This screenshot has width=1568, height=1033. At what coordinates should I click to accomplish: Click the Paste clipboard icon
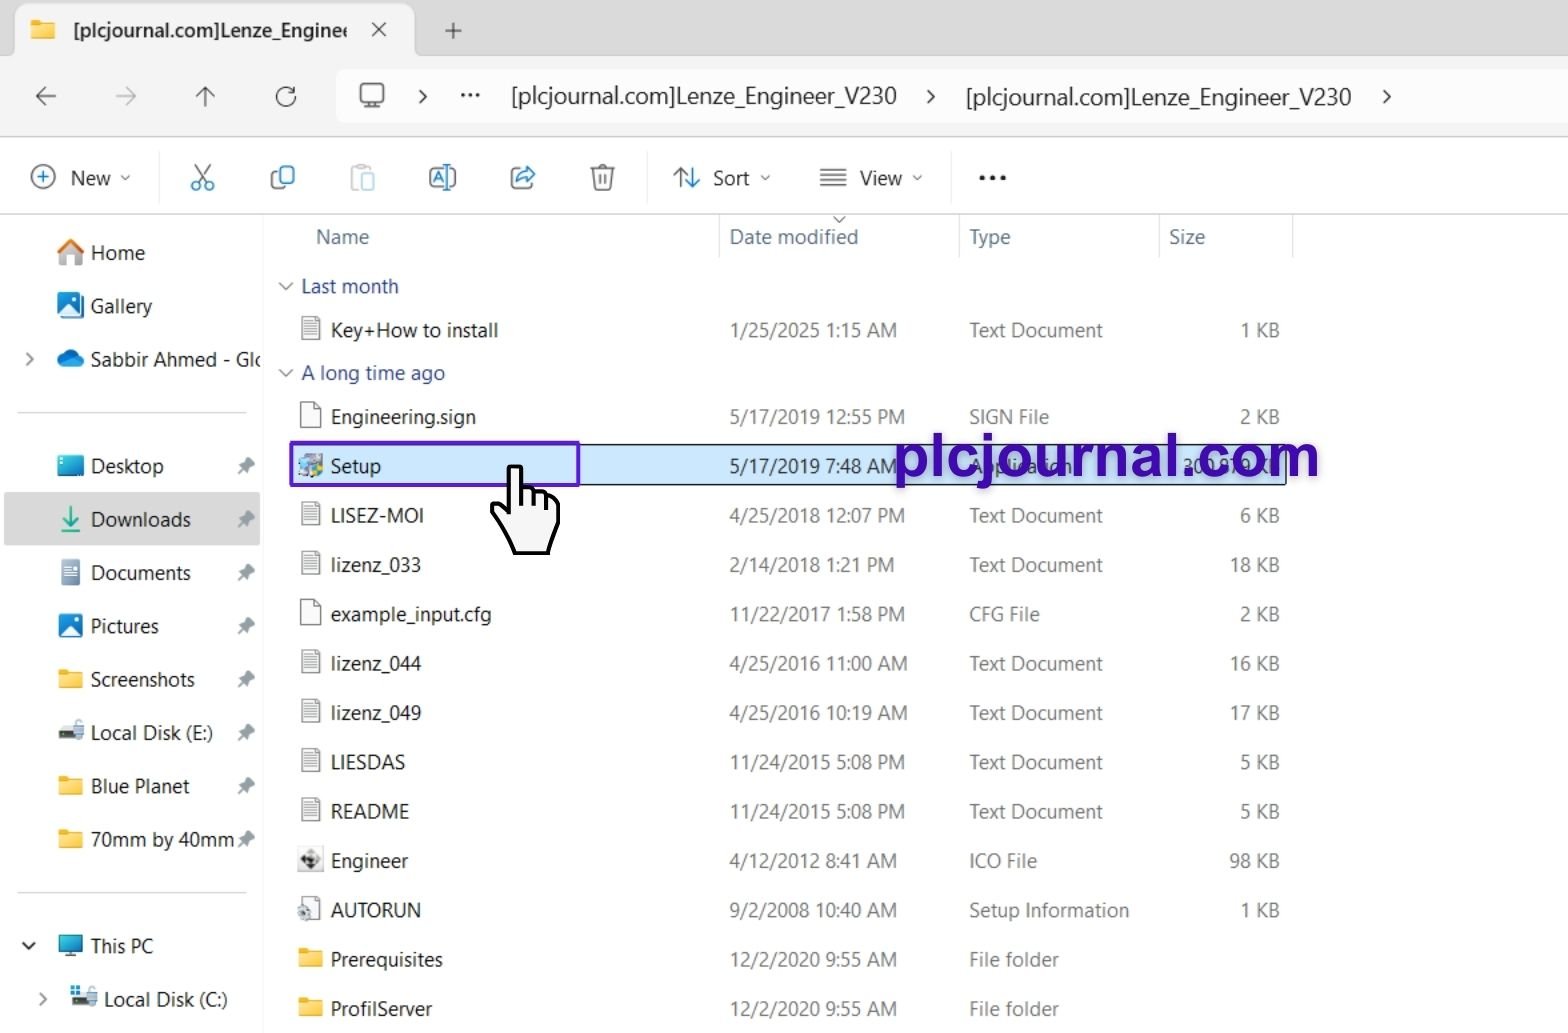(x=362, y=178)
